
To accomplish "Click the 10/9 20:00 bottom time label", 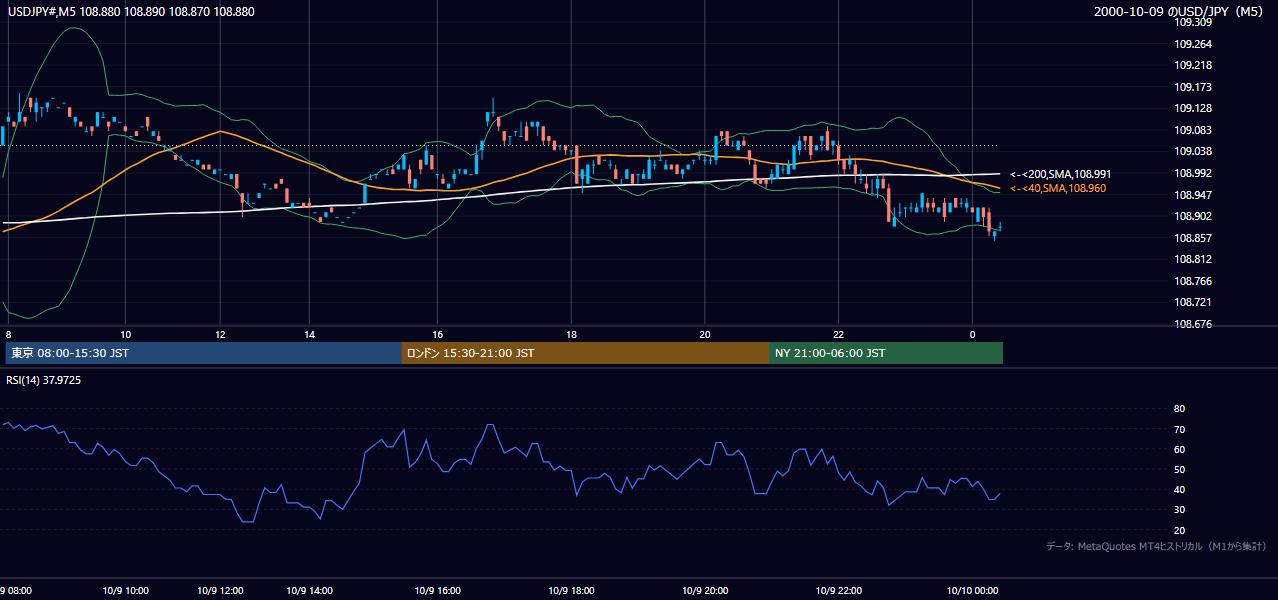I will pyautogui.click(x=703, y=590).
